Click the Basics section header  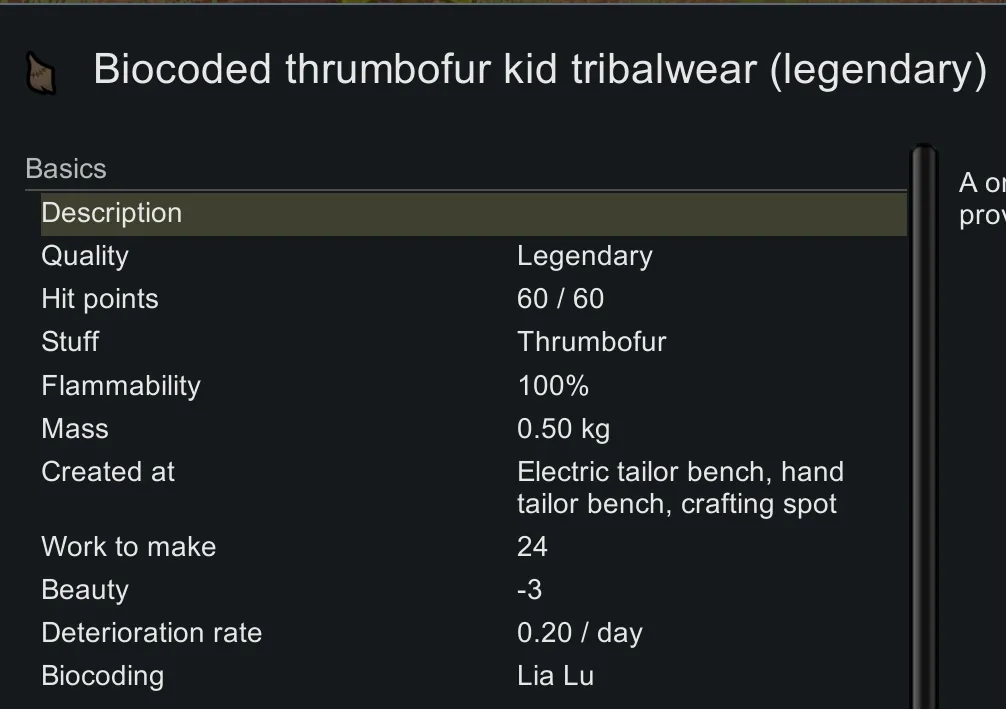pyautogui.click(x=66, y=169)
